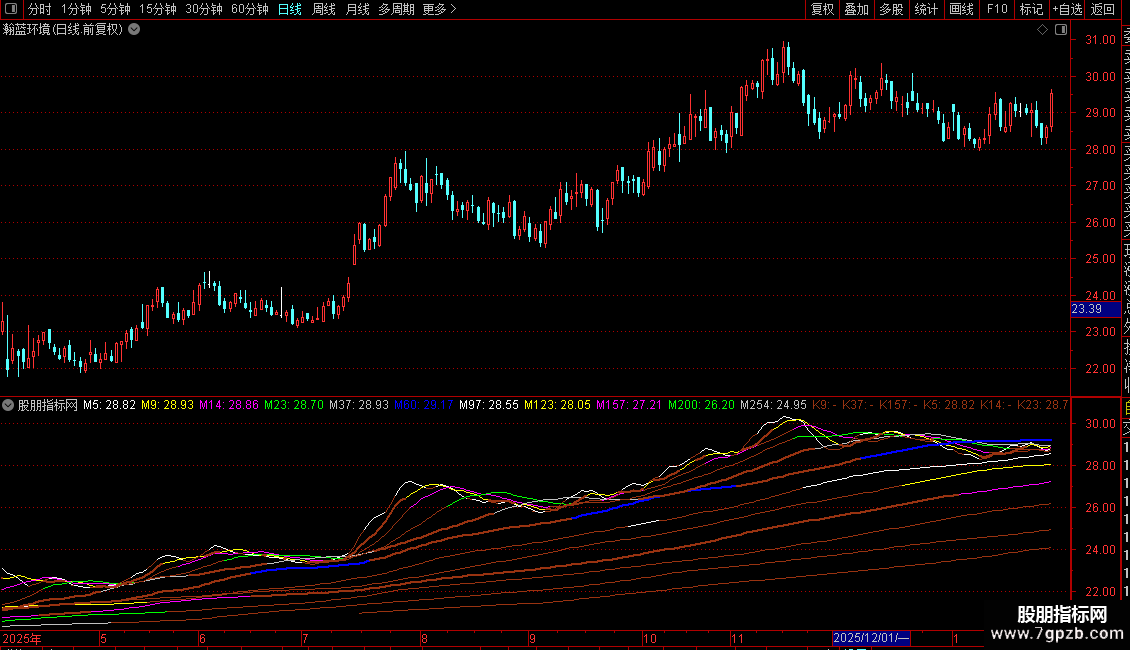Select the 5分钟 period tab
Screen dimensions: 1130x650
(115, 9)
